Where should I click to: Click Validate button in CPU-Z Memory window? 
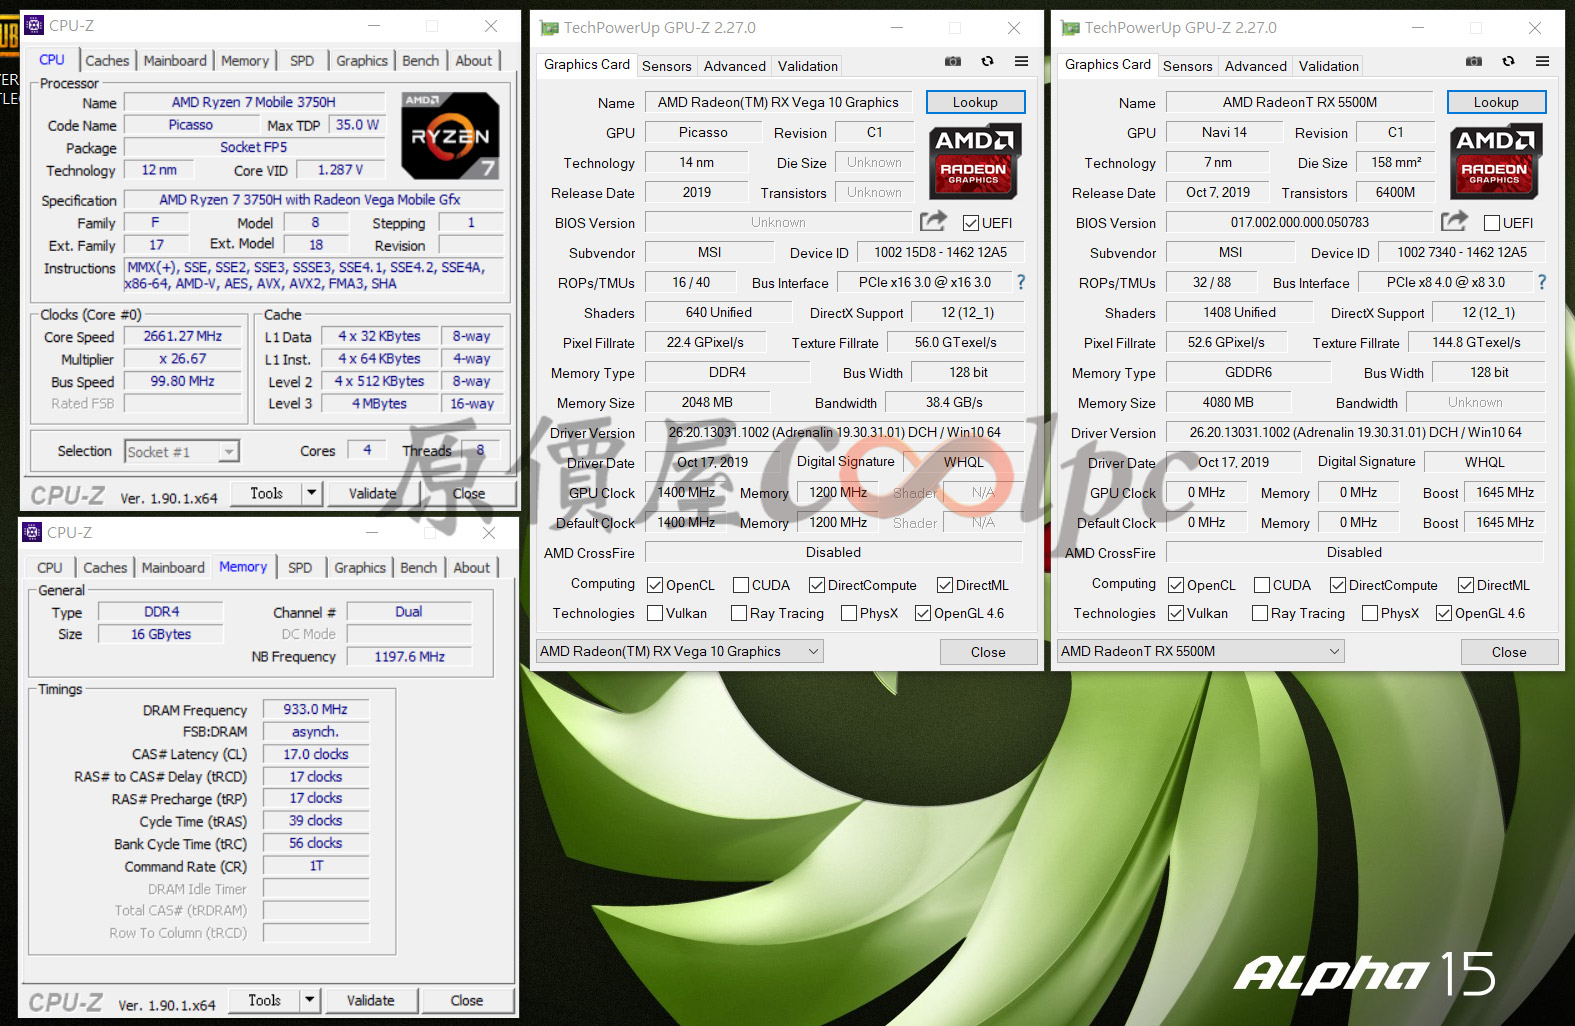point(370,1000)
